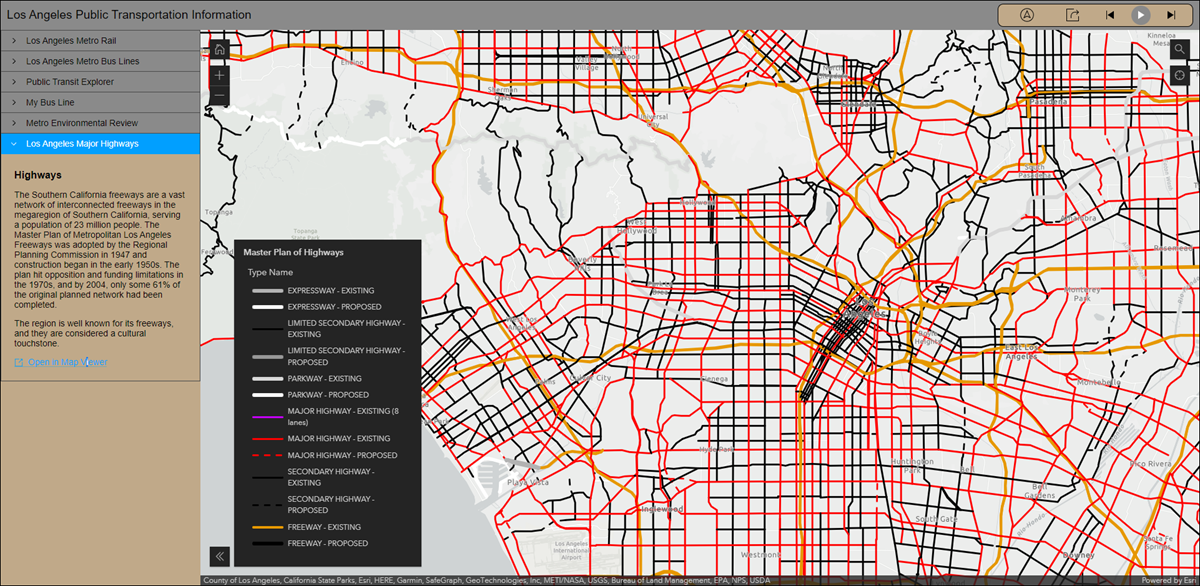Image resolution: width=1200 pixels, height=586 pixels.
Task: Expand Los Angeles Metro Rail chevron
Action: pos(13,41)
